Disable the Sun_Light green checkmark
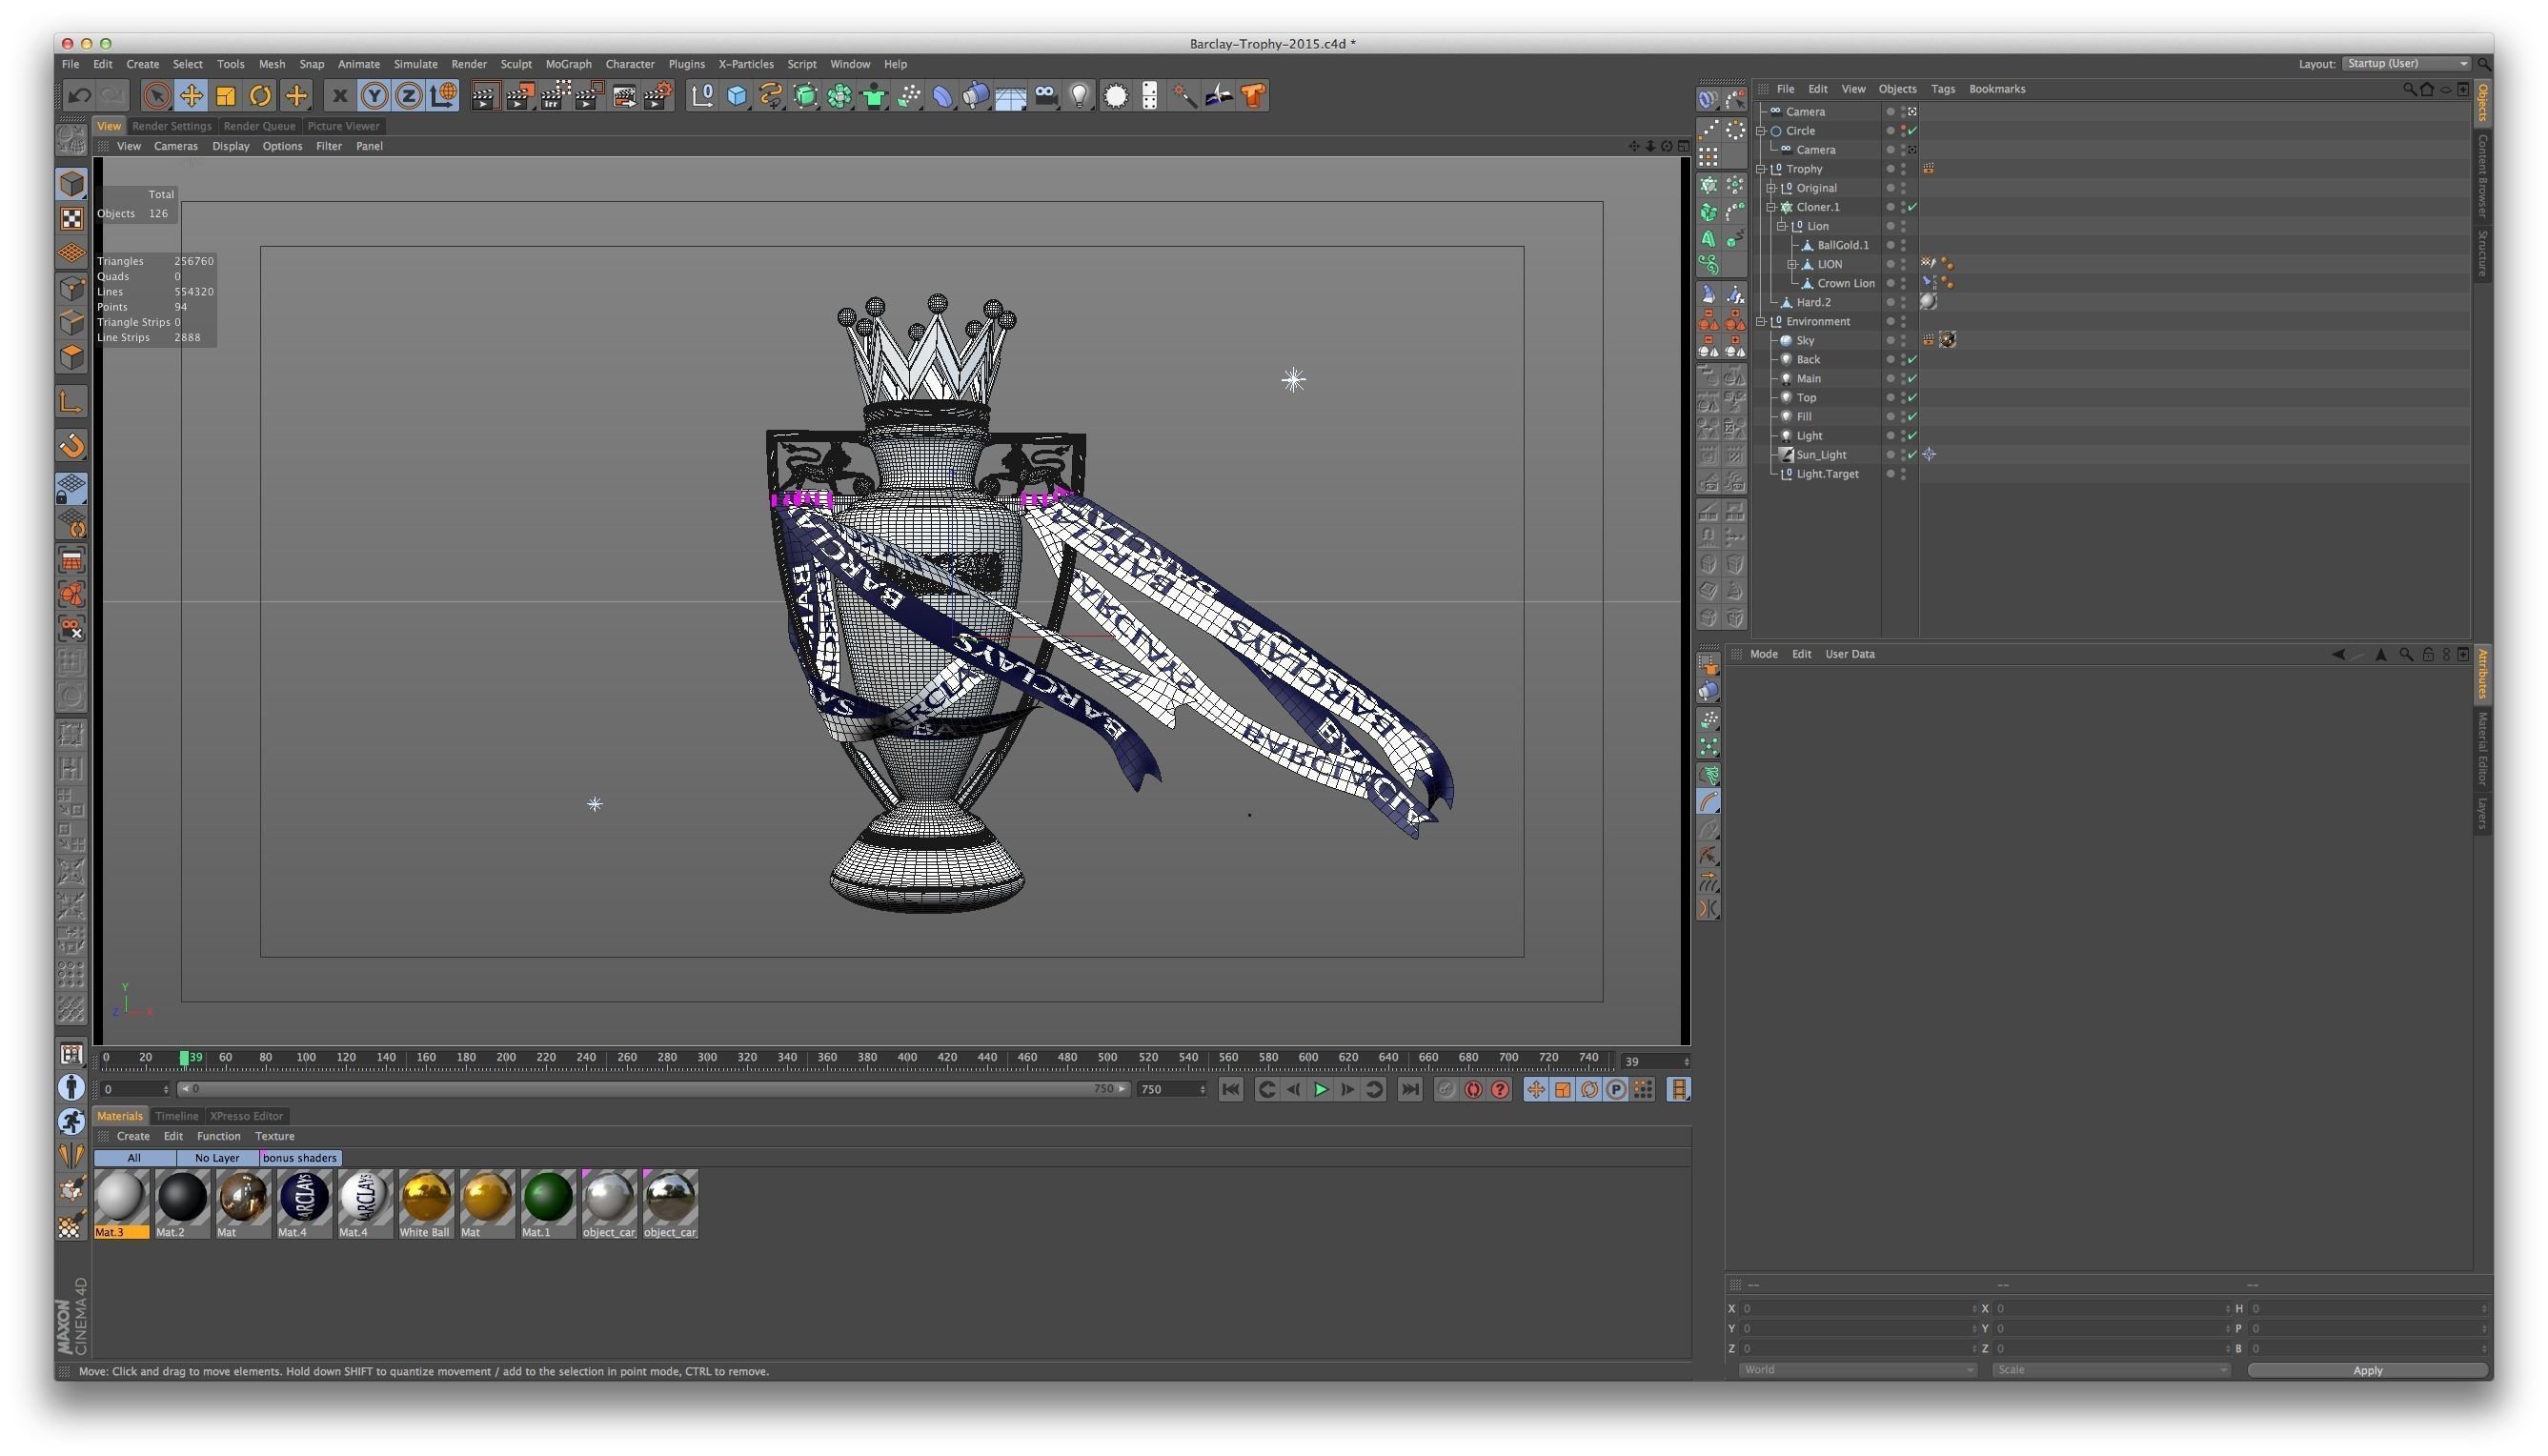This screenshot has height=1456, width=2548. click(1912, 455)
